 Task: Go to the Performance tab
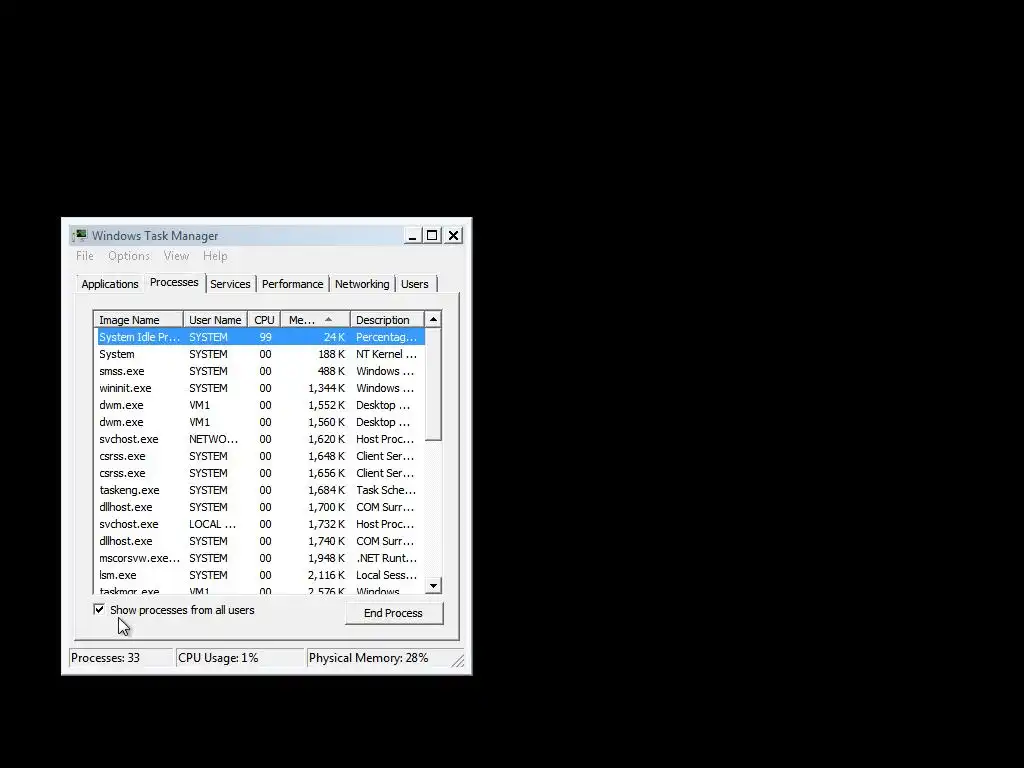292,284
